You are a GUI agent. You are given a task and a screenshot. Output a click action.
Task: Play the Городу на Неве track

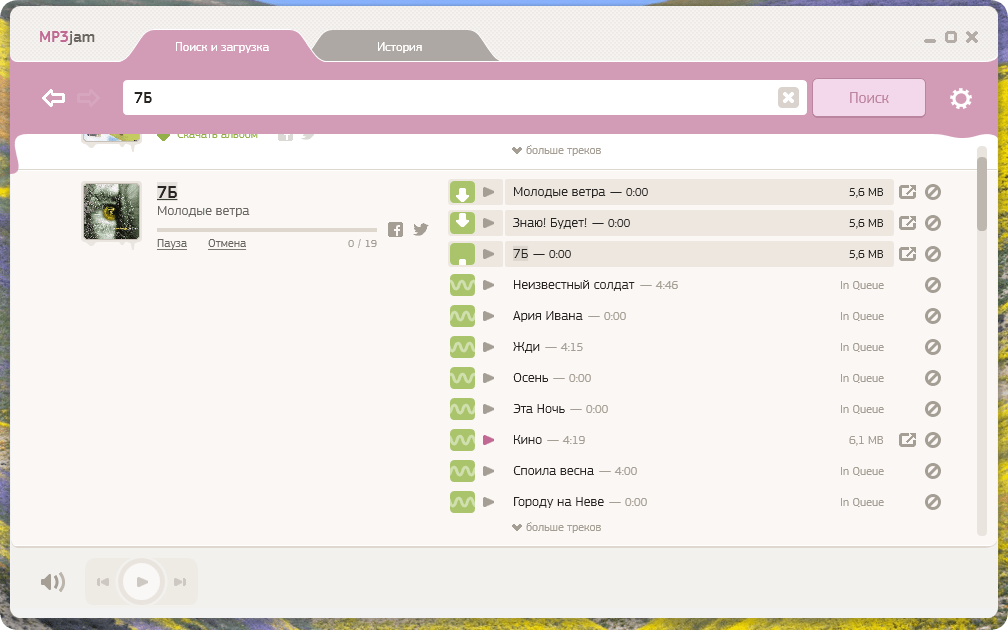coord(489,502)
